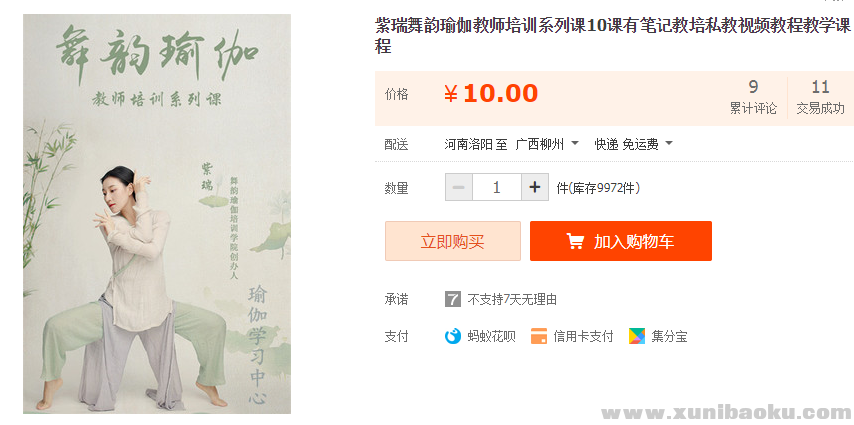Click the Jifenbao colorful icon

pos(637,336)
